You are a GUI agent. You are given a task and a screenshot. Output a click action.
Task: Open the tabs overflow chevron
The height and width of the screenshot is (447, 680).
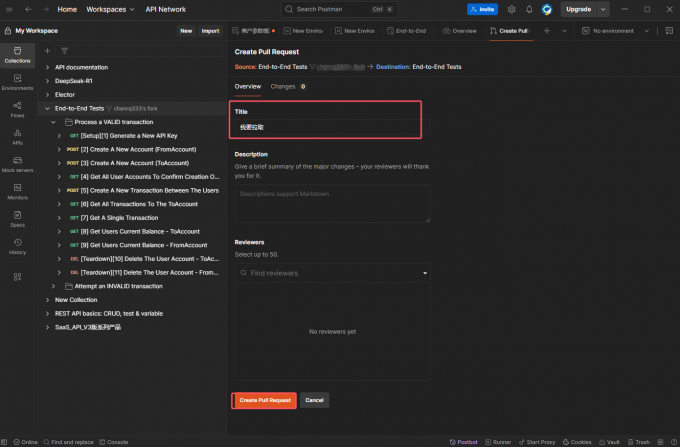coord(564,31)
